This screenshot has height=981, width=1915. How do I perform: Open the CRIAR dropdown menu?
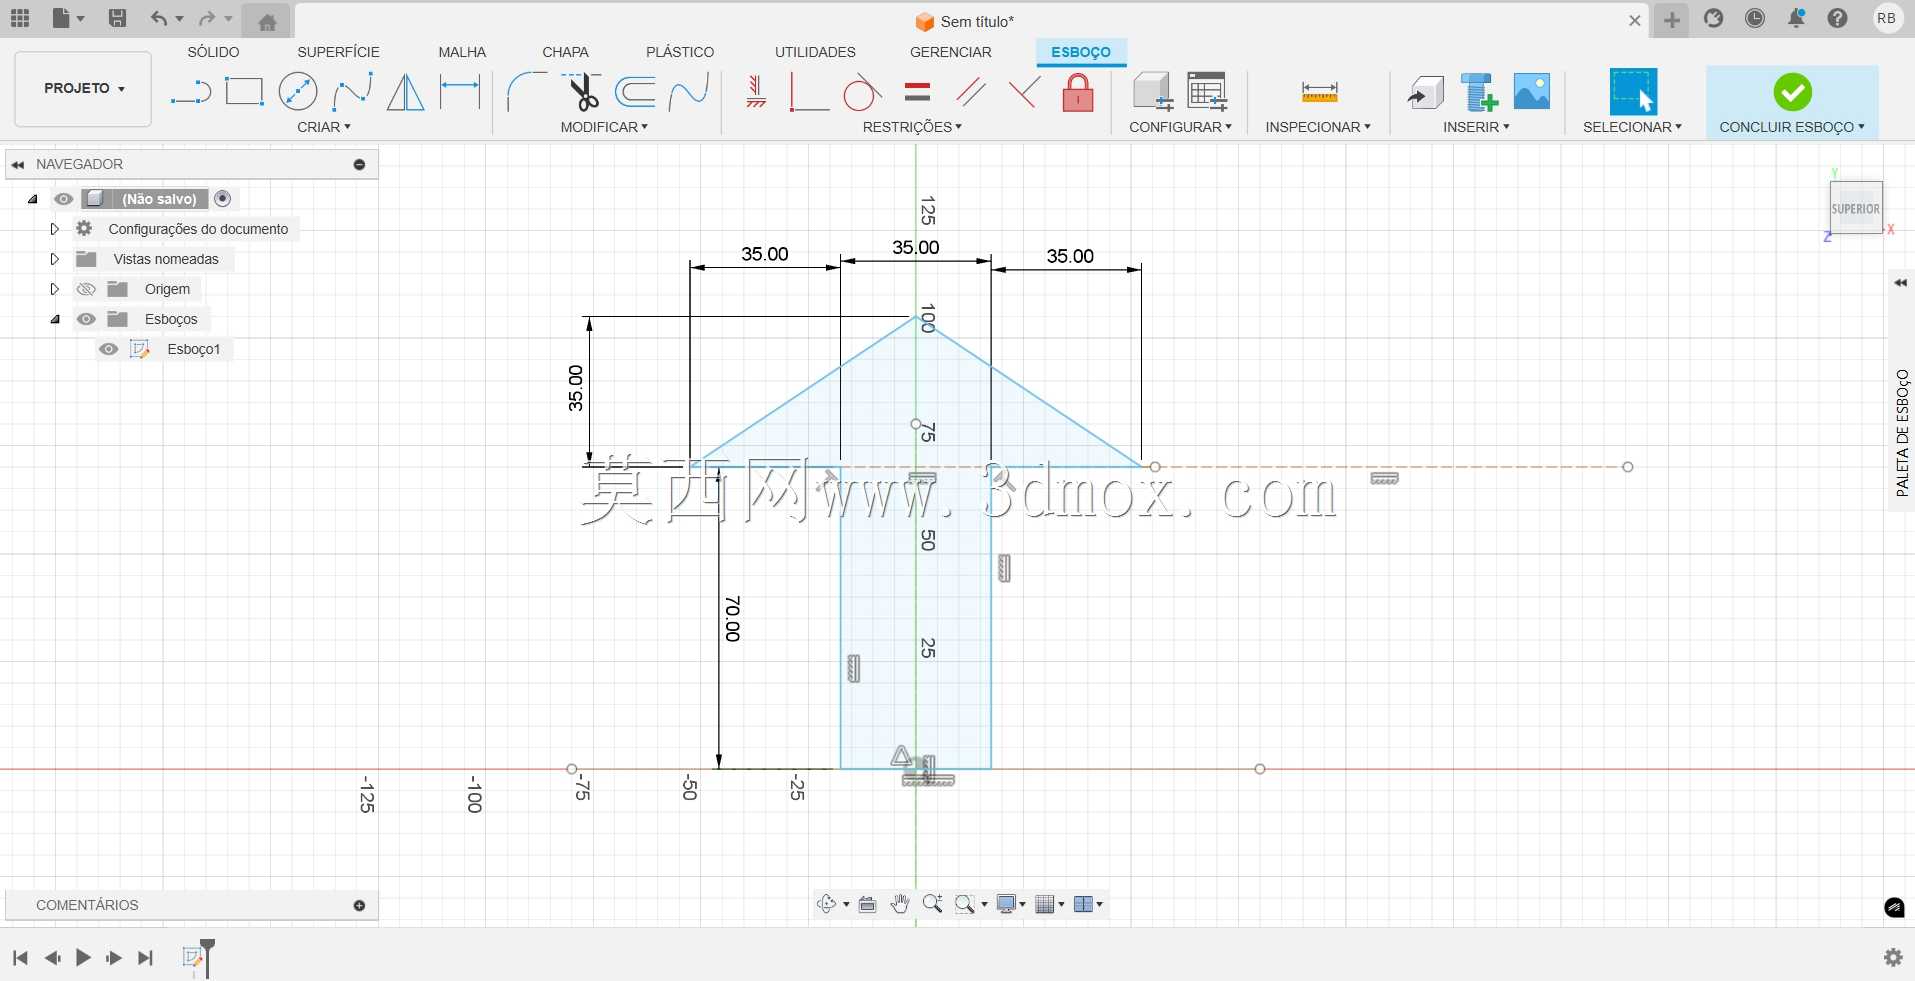tap(324, 127)
